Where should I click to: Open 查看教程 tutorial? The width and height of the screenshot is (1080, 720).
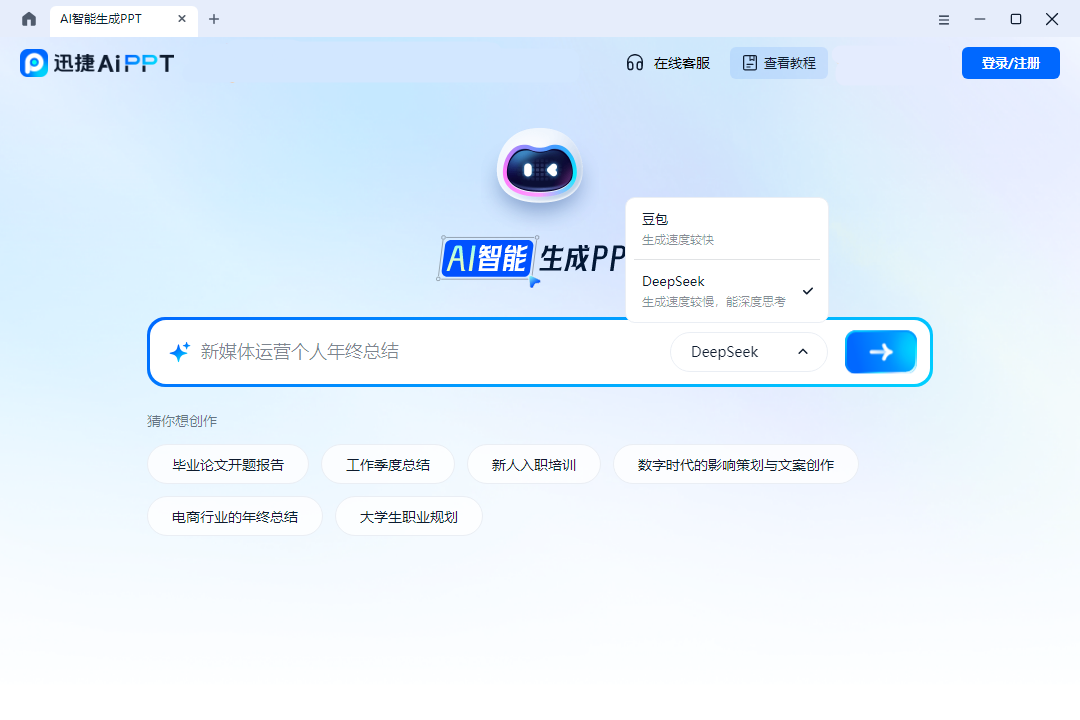tap(779, 63)
